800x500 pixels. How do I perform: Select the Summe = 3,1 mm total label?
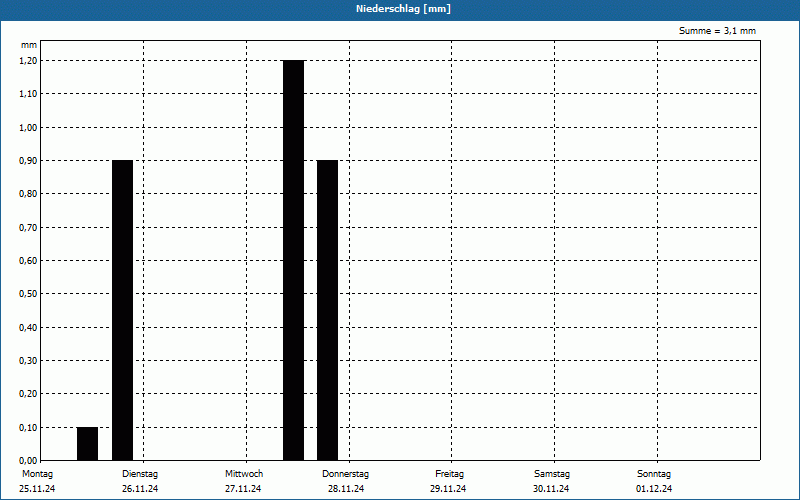click(x=717, y=31)
